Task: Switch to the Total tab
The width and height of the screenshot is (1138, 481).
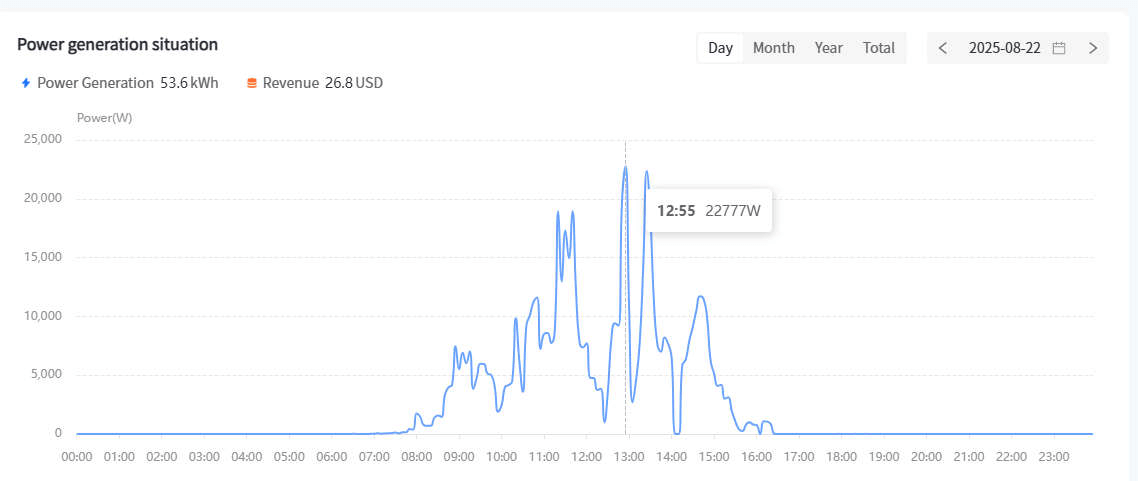Action: click(x=879, y=49)
